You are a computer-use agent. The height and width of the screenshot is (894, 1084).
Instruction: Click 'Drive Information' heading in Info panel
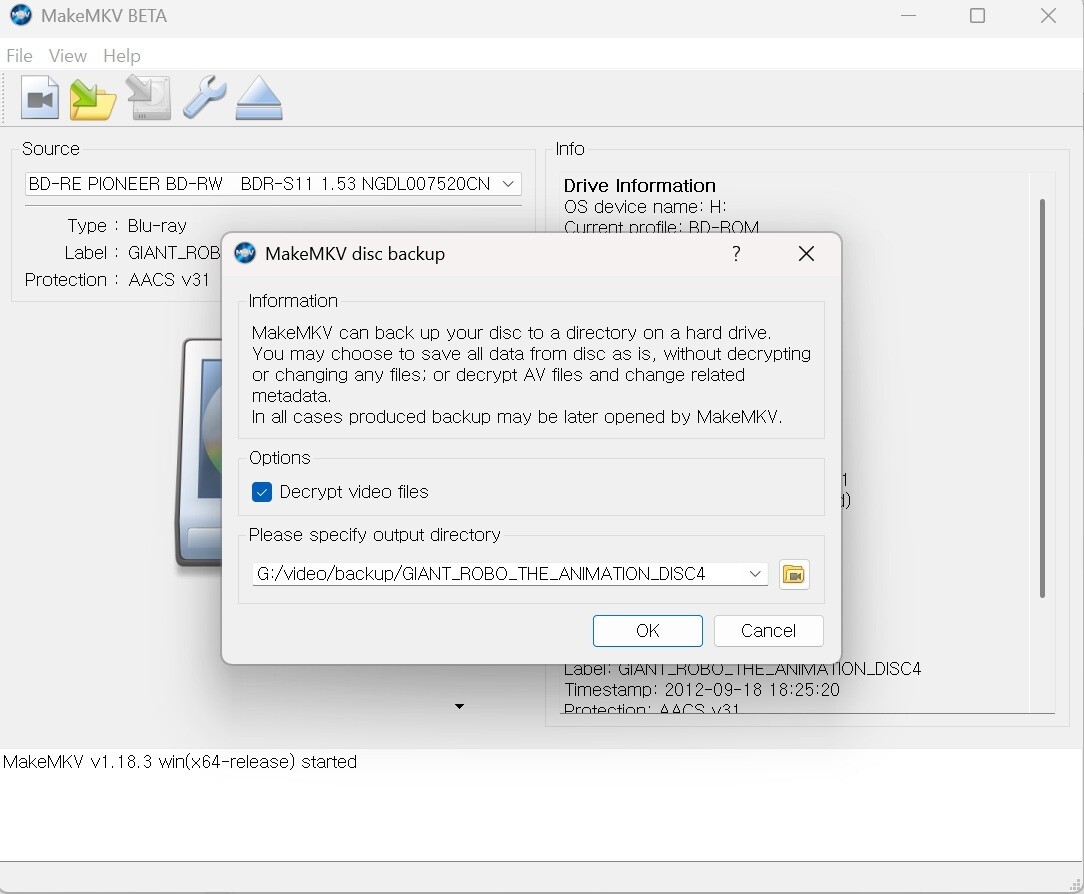639,185
